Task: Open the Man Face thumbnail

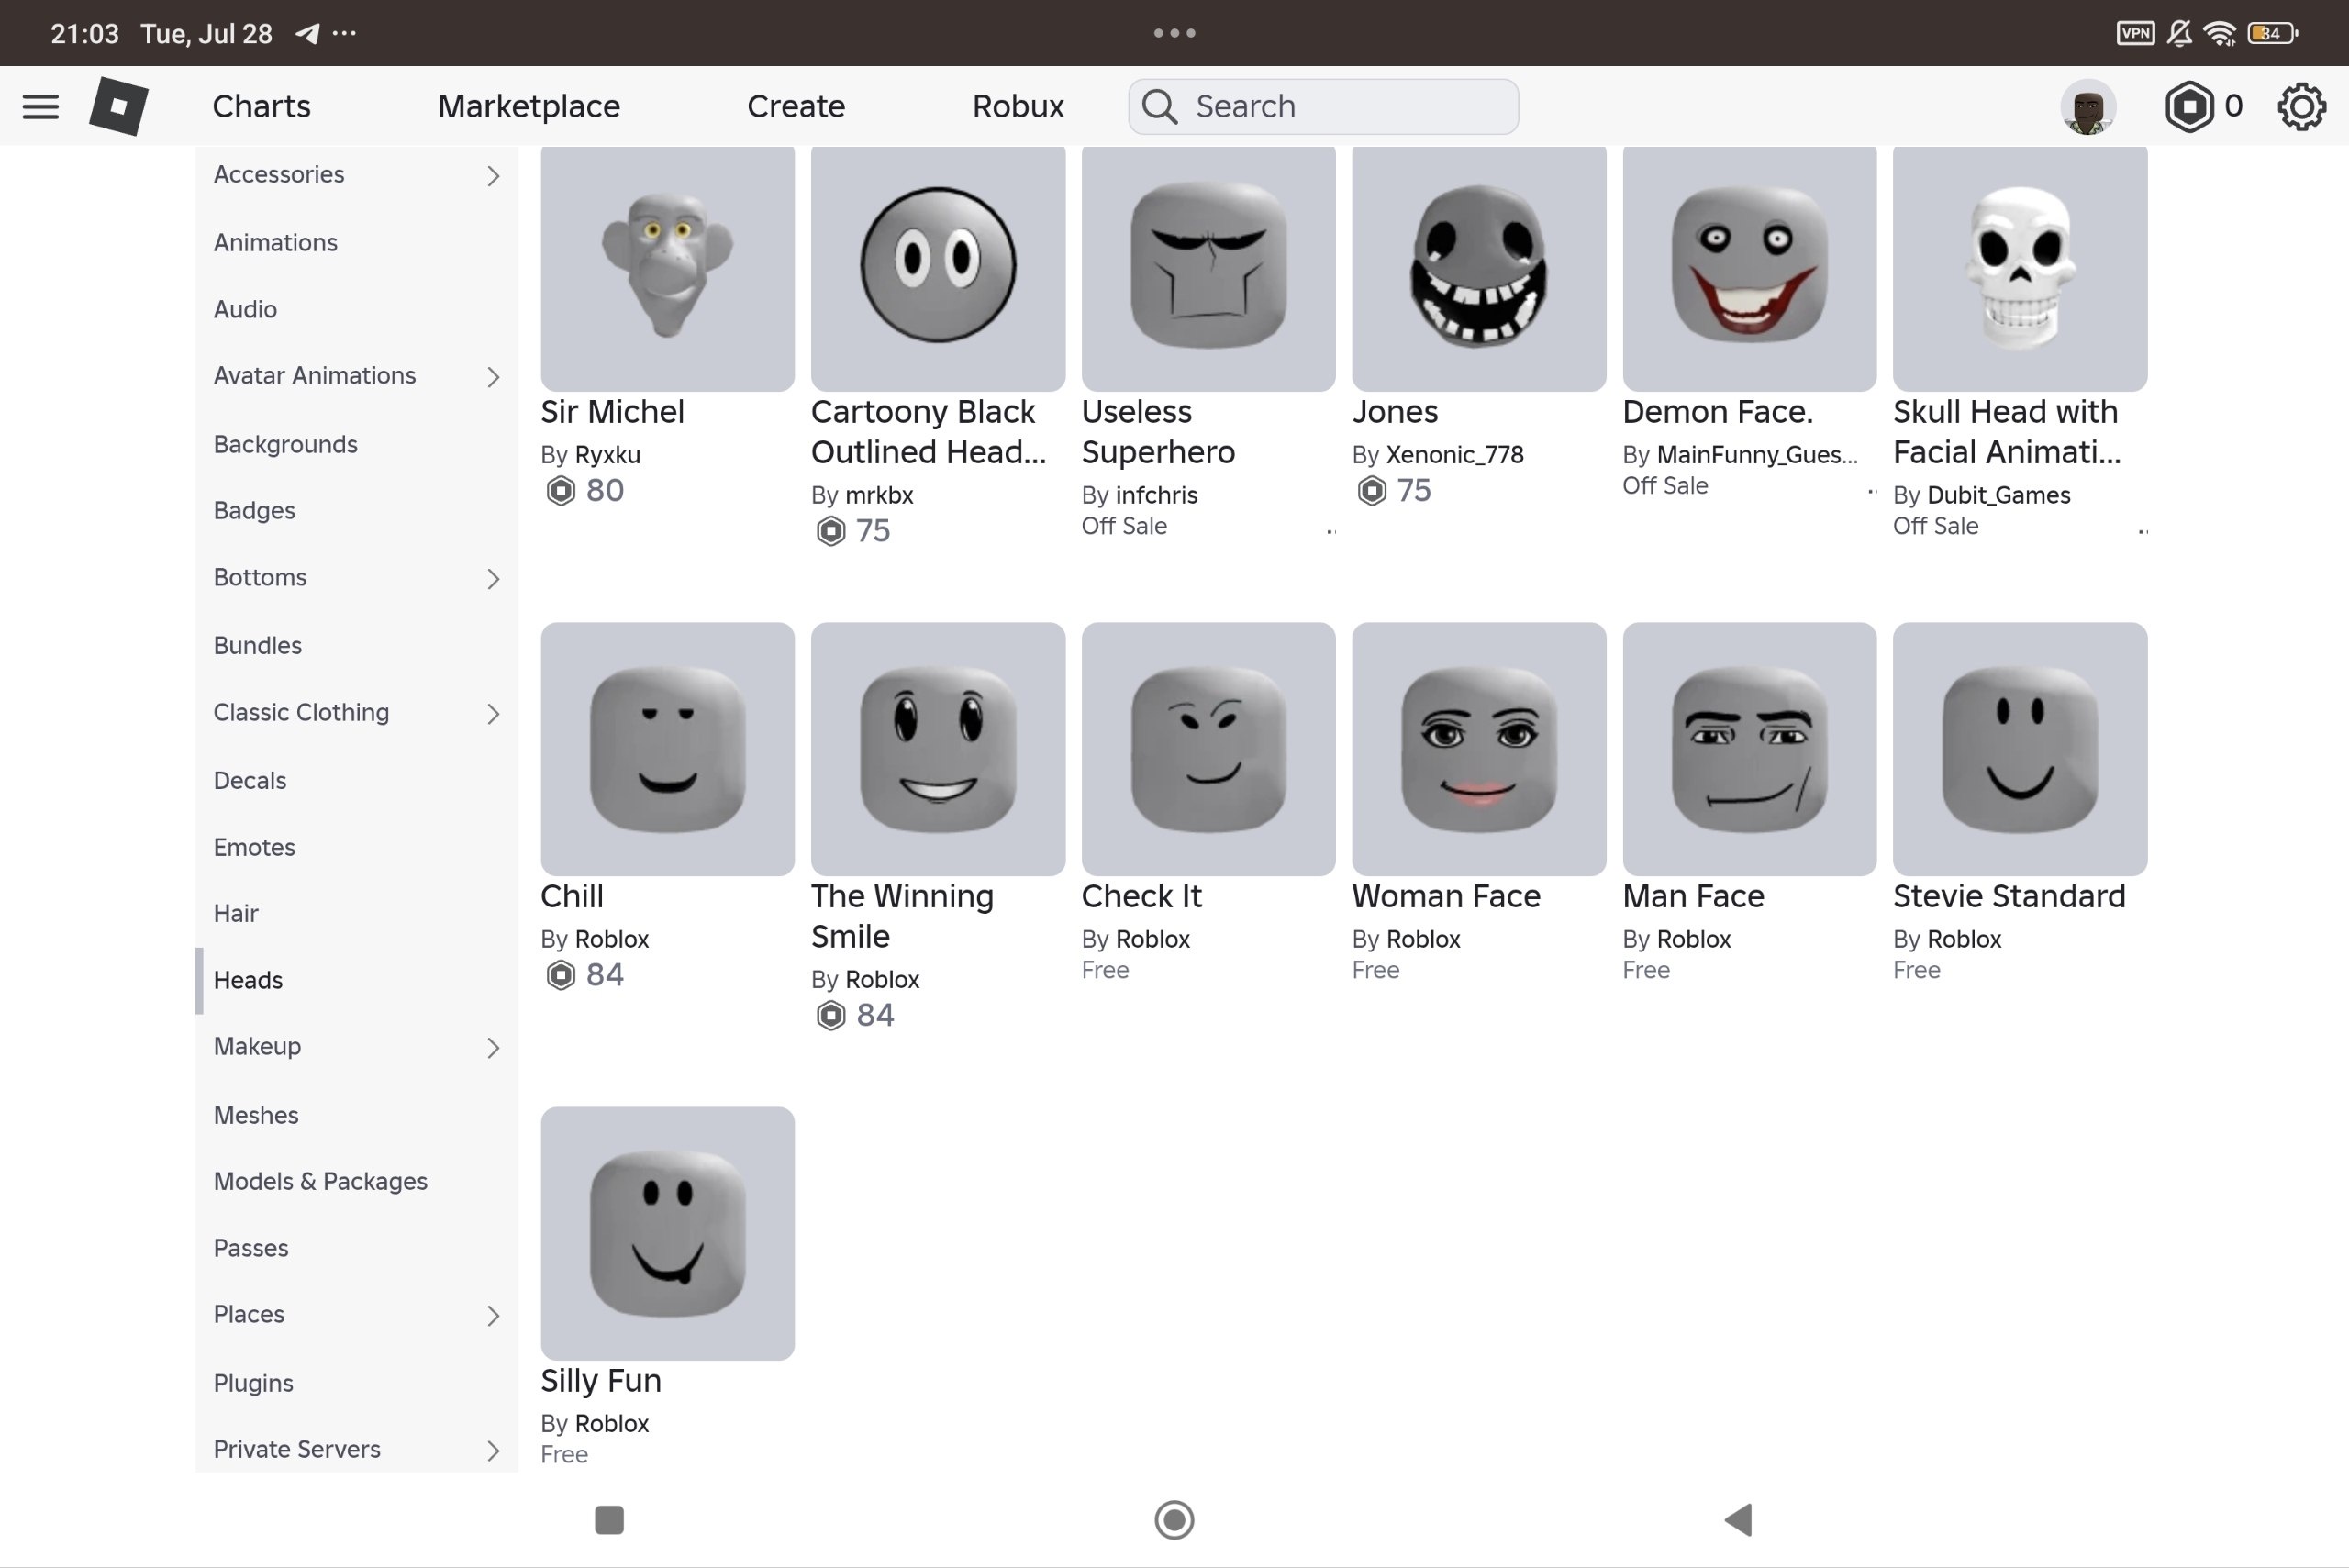Action: click(x=1750, y=749)
